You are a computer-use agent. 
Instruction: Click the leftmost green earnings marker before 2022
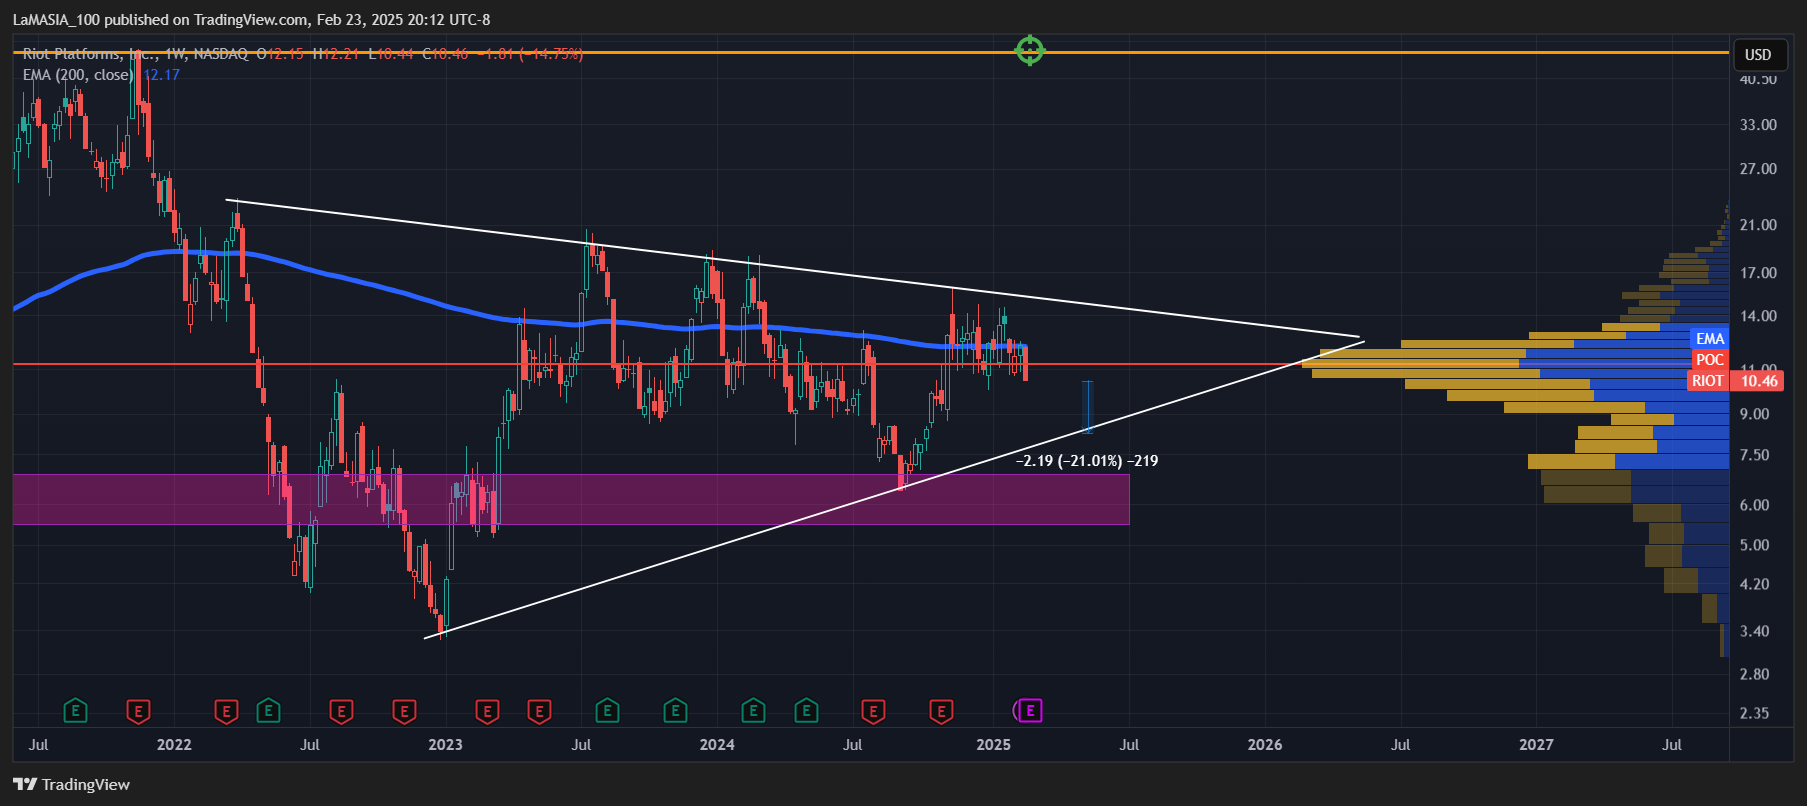tap(75, 711)
